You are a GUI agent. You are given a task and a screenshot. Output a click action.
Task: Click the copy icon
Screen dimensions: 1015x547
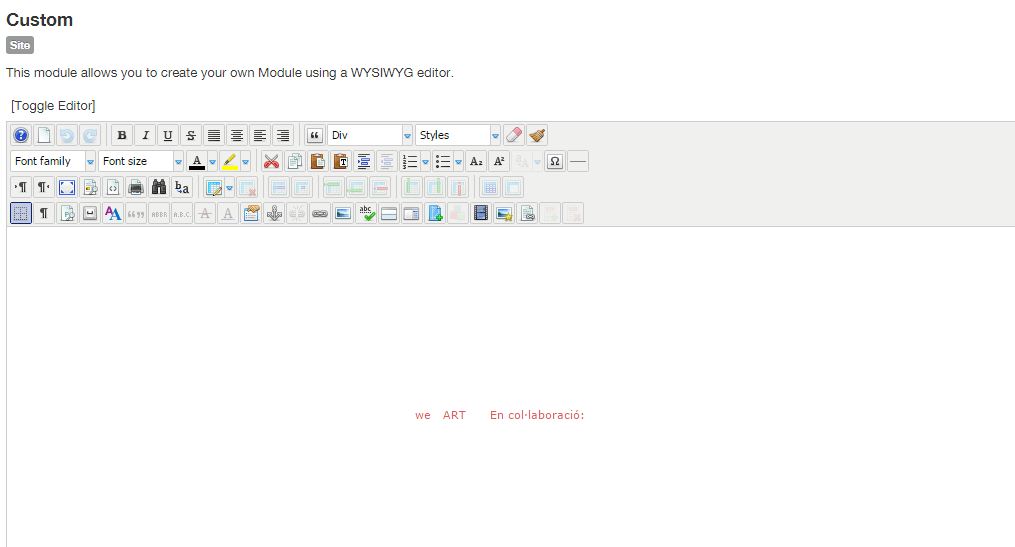295,161
